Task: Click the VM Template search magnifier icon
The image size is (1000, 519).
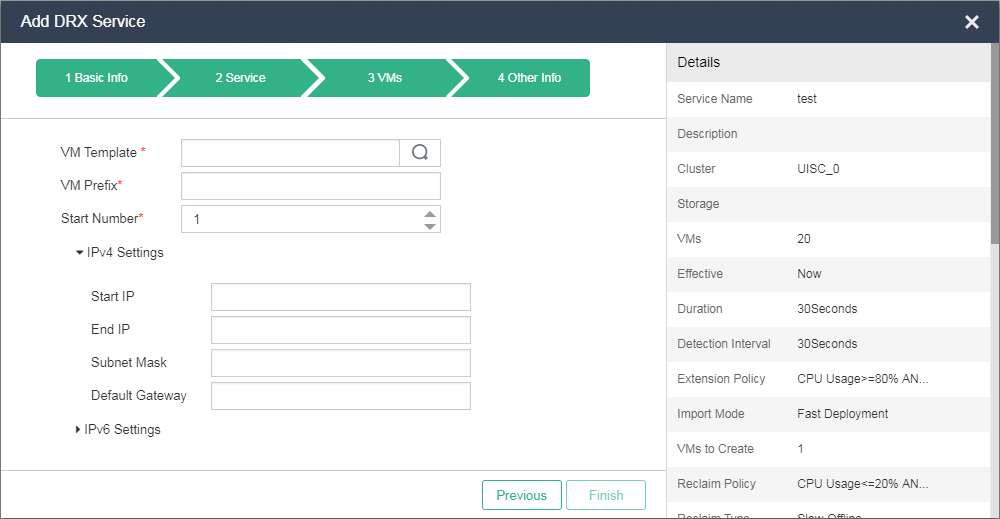Action: click(420, 153)
